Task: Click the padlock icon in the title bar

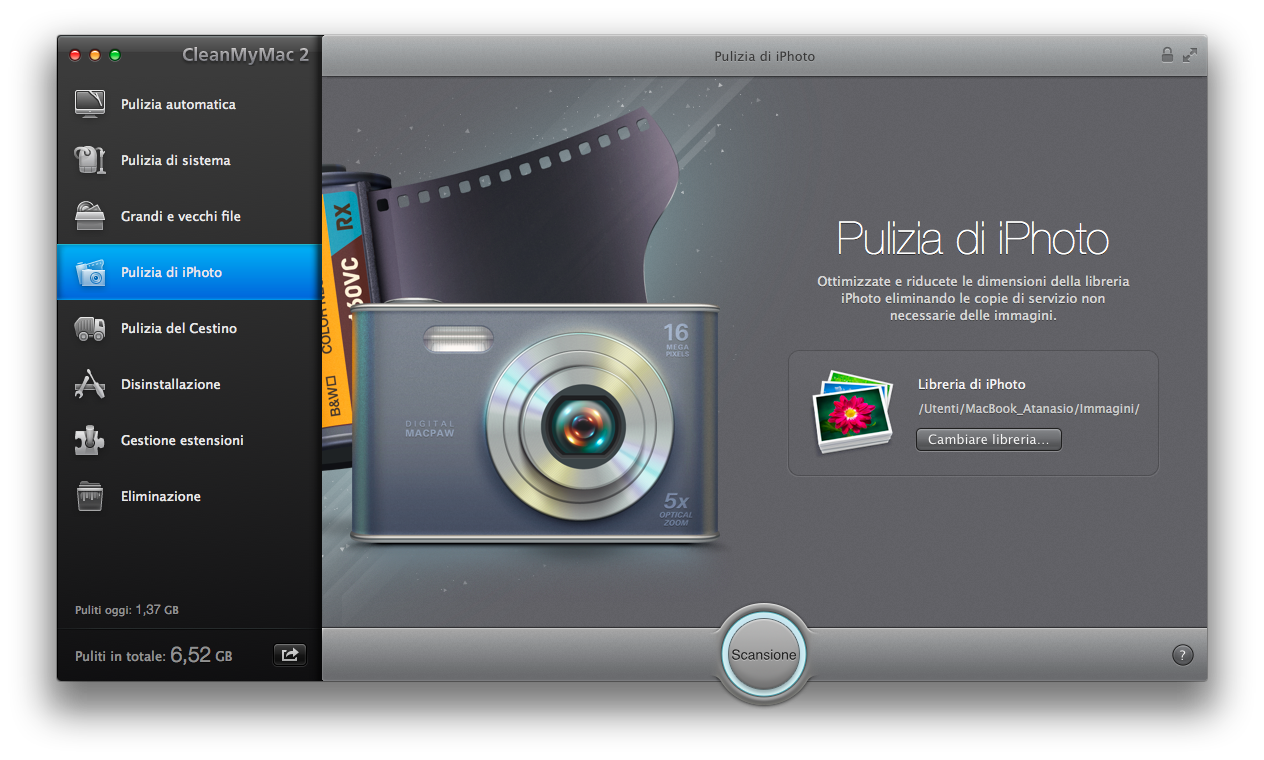Action: pos(1167,55)
